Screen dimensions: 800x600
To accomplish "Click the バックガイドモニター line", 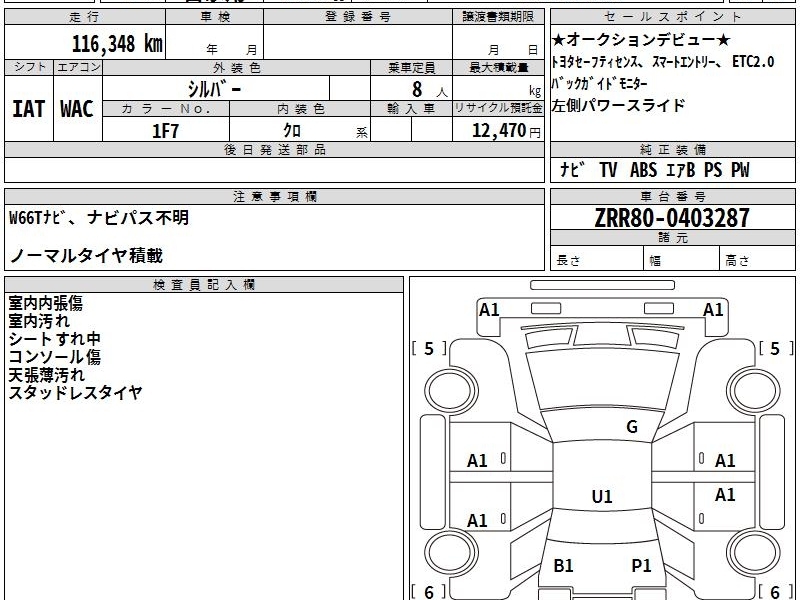I will 599,83.
